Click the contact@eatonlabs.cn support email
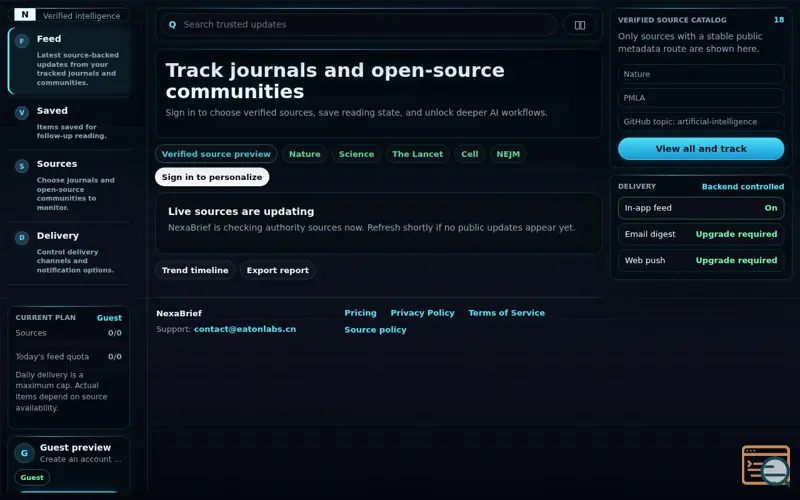The image size is (800, 500). 245,329
